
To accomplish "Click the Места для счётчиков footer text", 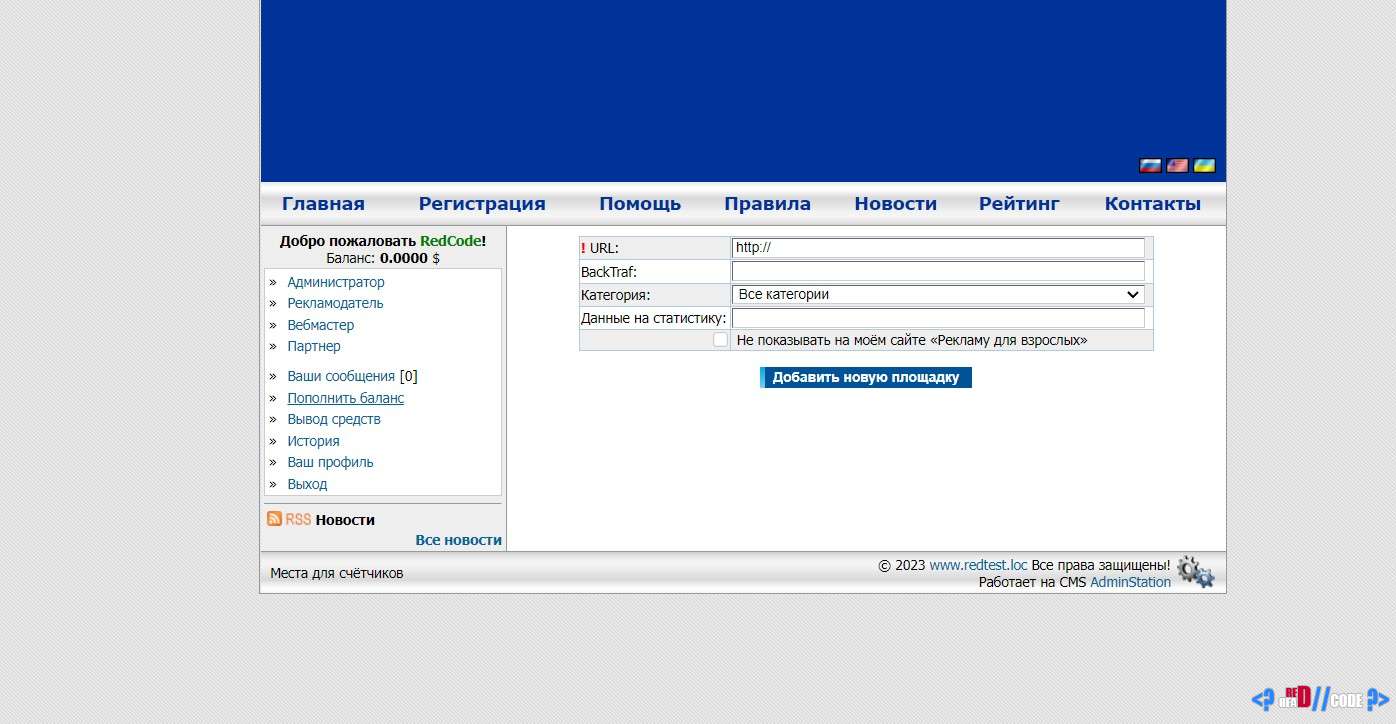I will (x=337, y=573).
